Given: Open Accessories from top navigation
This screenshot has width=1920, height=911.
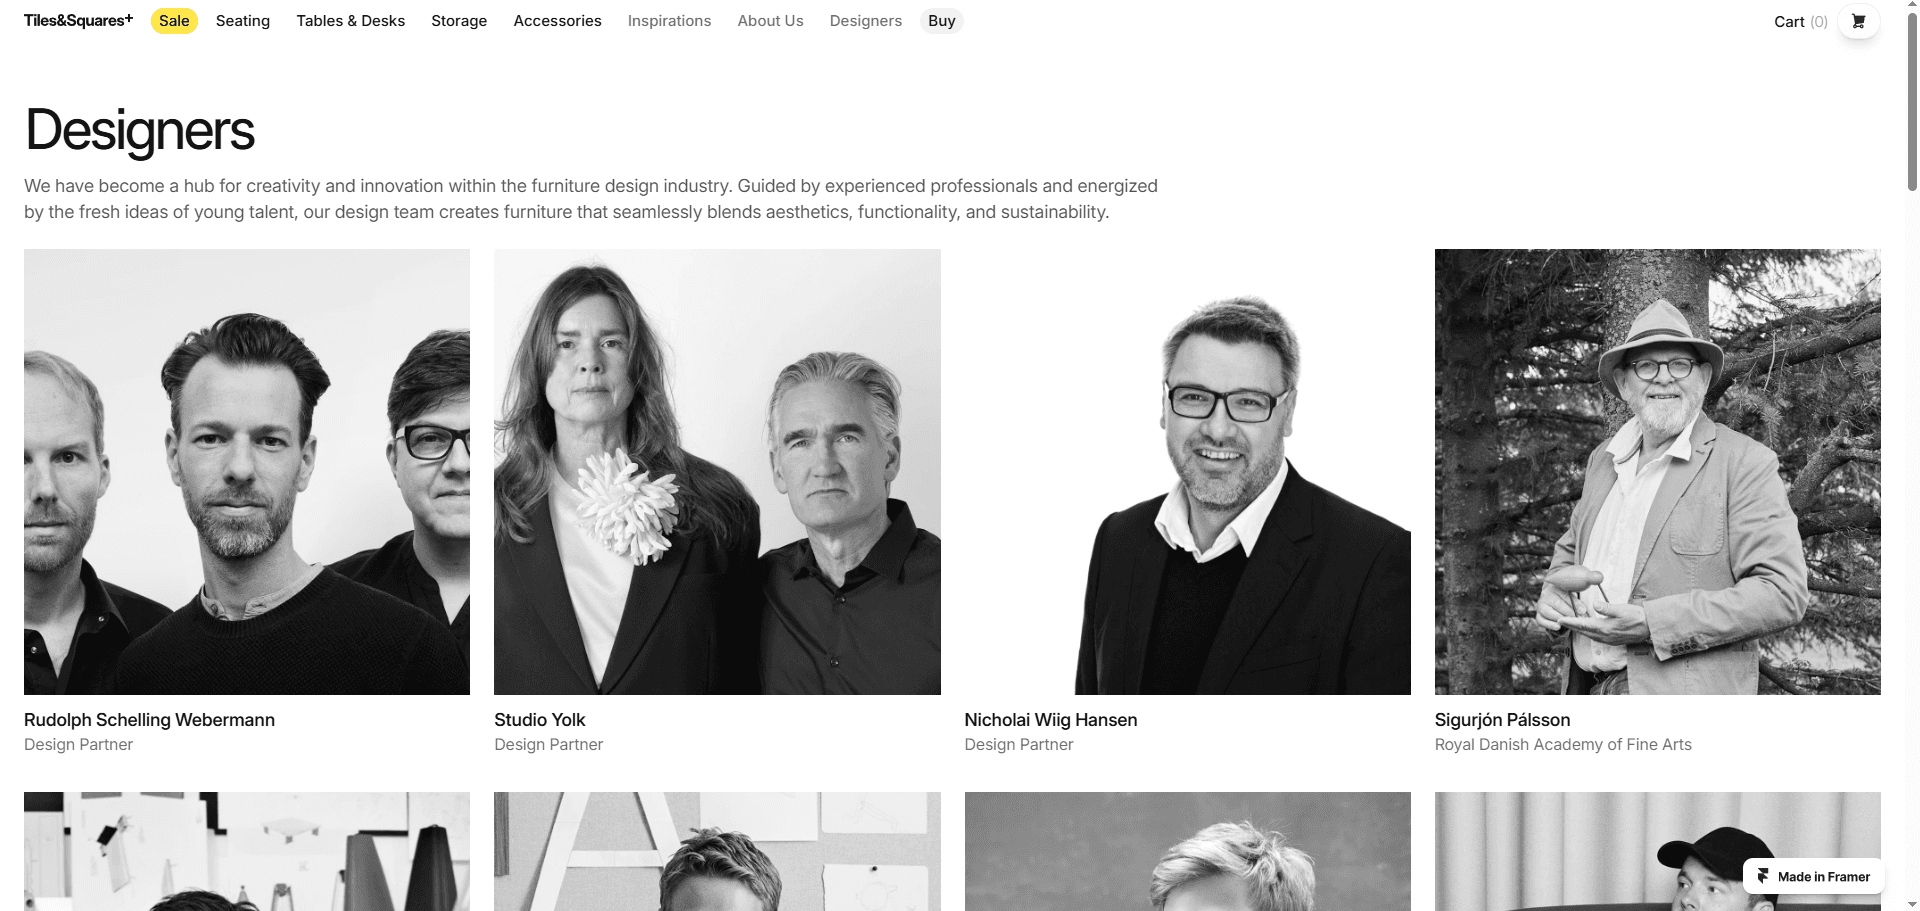Looking at the screenshot, I should 557,21.
